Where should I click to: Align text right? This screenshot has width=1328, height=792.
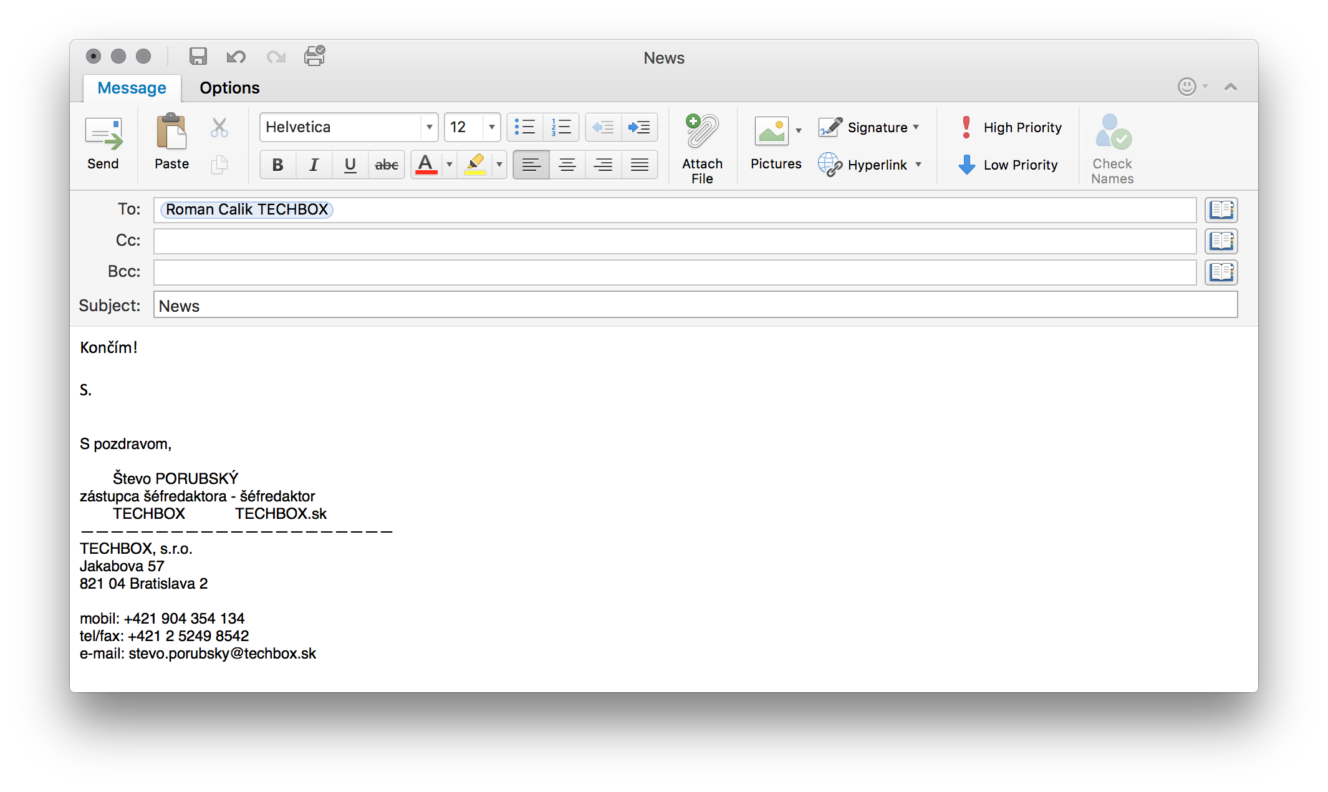[603, 165]
